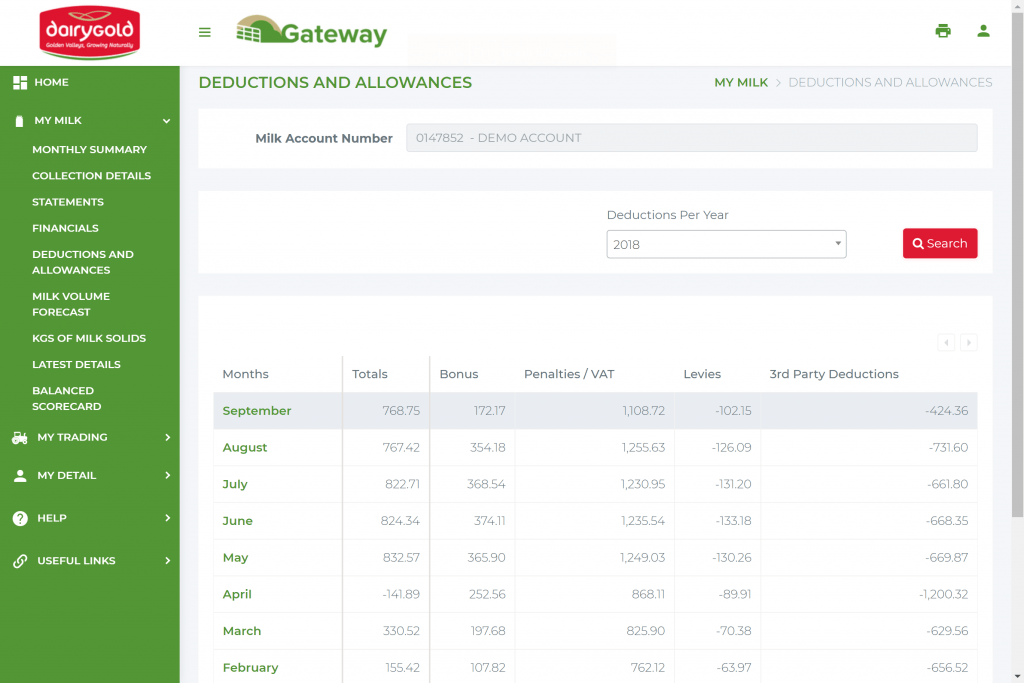Click the My Trading tractor icon
Screen dimensions: 1024x683
point(20,438)
